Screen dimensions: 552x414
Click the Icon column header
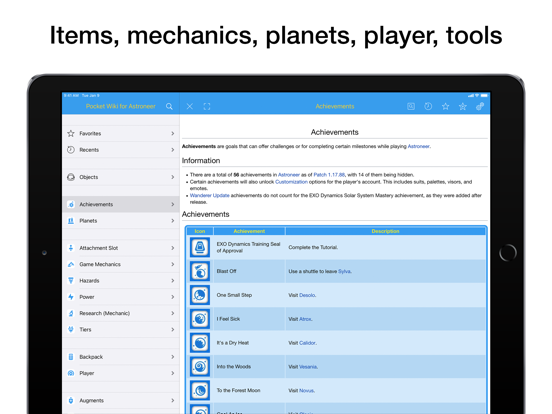click(x=200, y=231)
